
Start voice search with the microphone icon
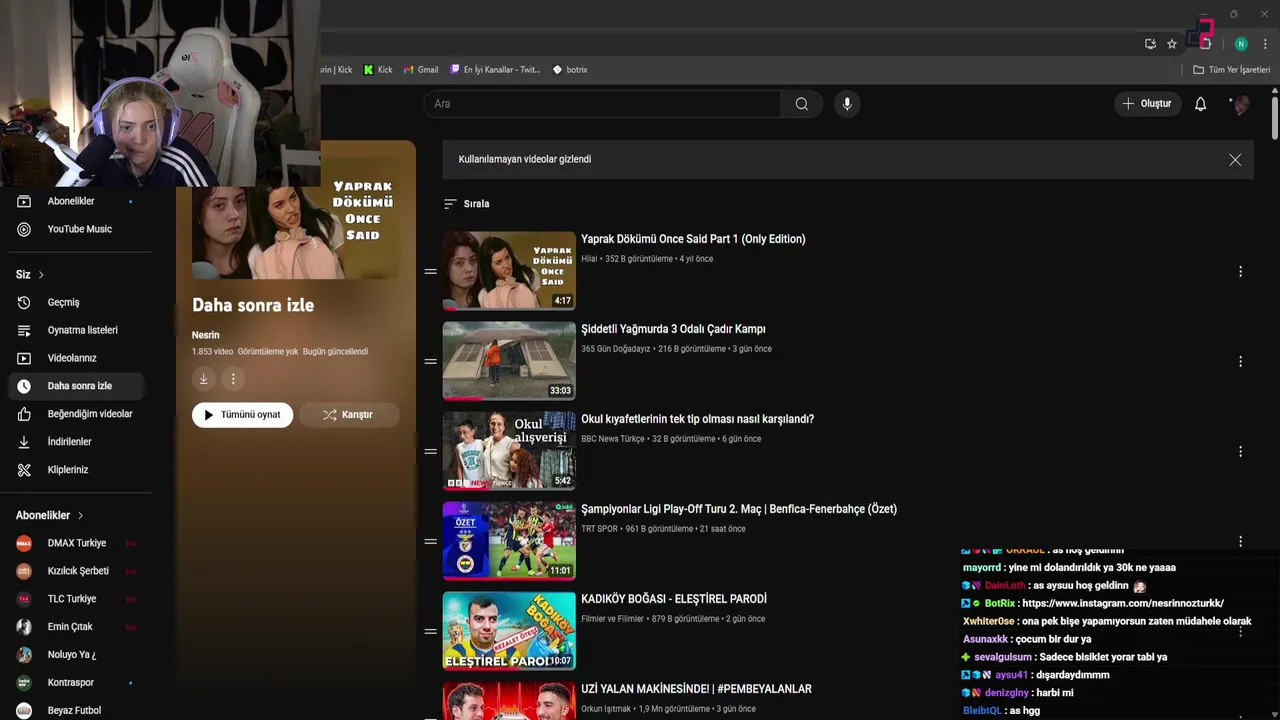pos(847,104)
